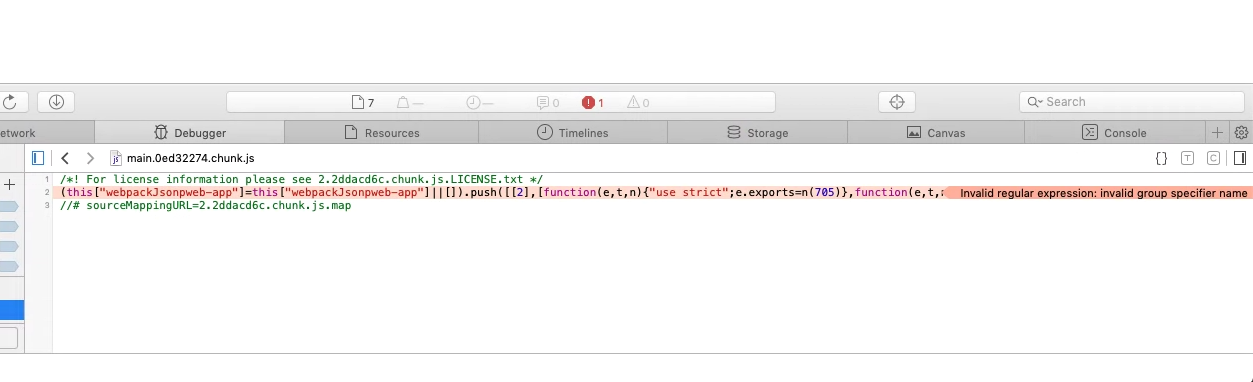Go forward in the file history
This screenshot has width=1253, height=382.
click(90, 158)
